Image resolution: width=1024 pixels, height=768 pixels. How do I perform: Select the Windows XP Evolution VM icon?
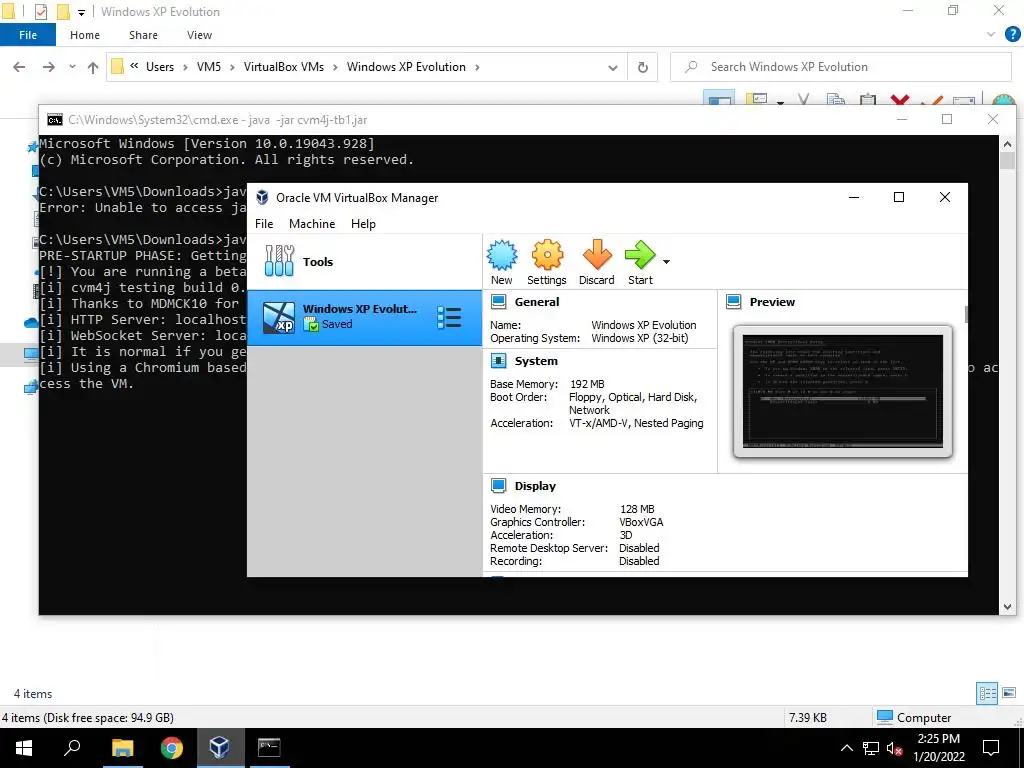click(279, 318)
